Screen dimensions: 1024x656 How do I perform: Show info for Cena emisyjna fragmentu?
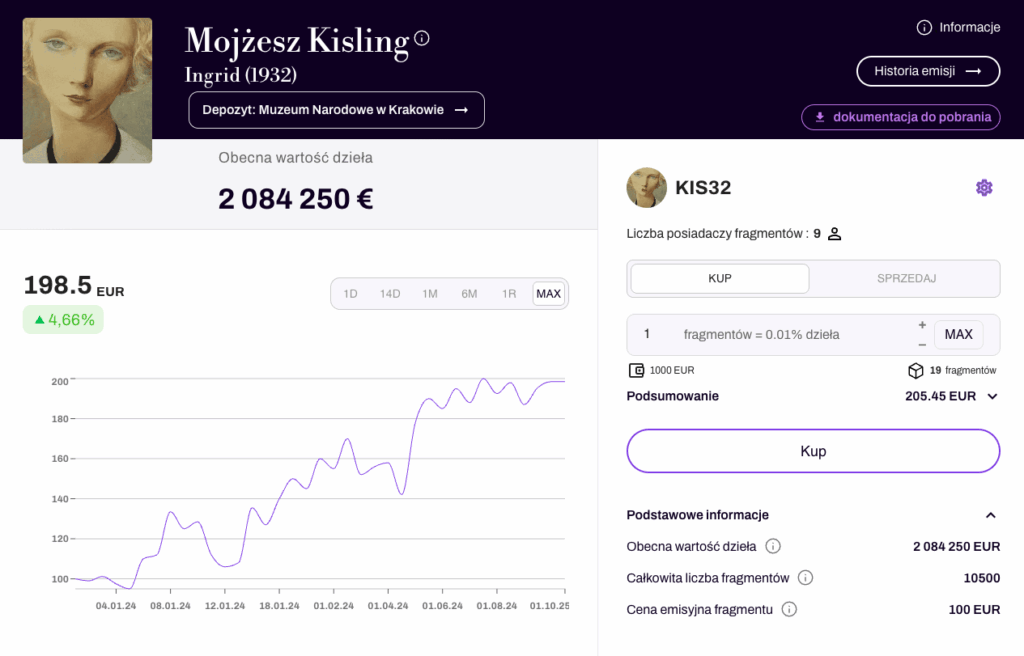tap(789, 610)
